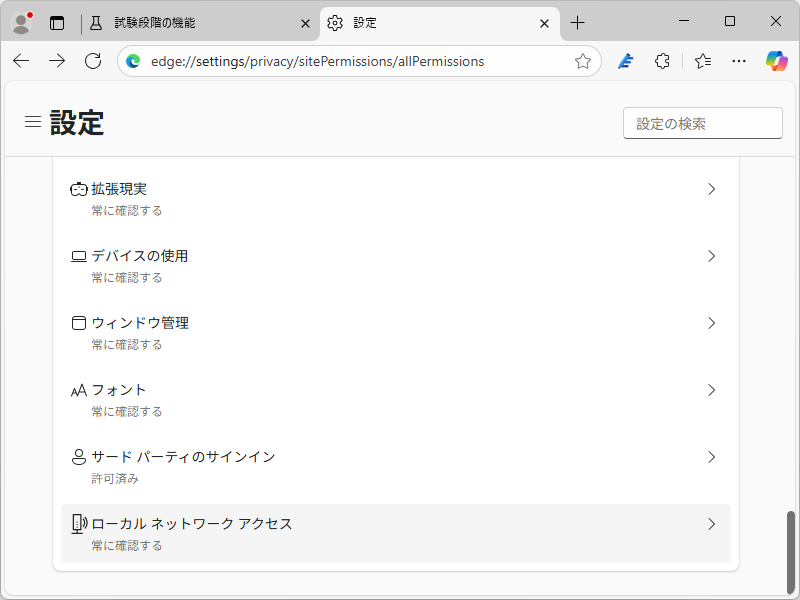
Task: View site information icon in address bar
Action: pos(134,61)
